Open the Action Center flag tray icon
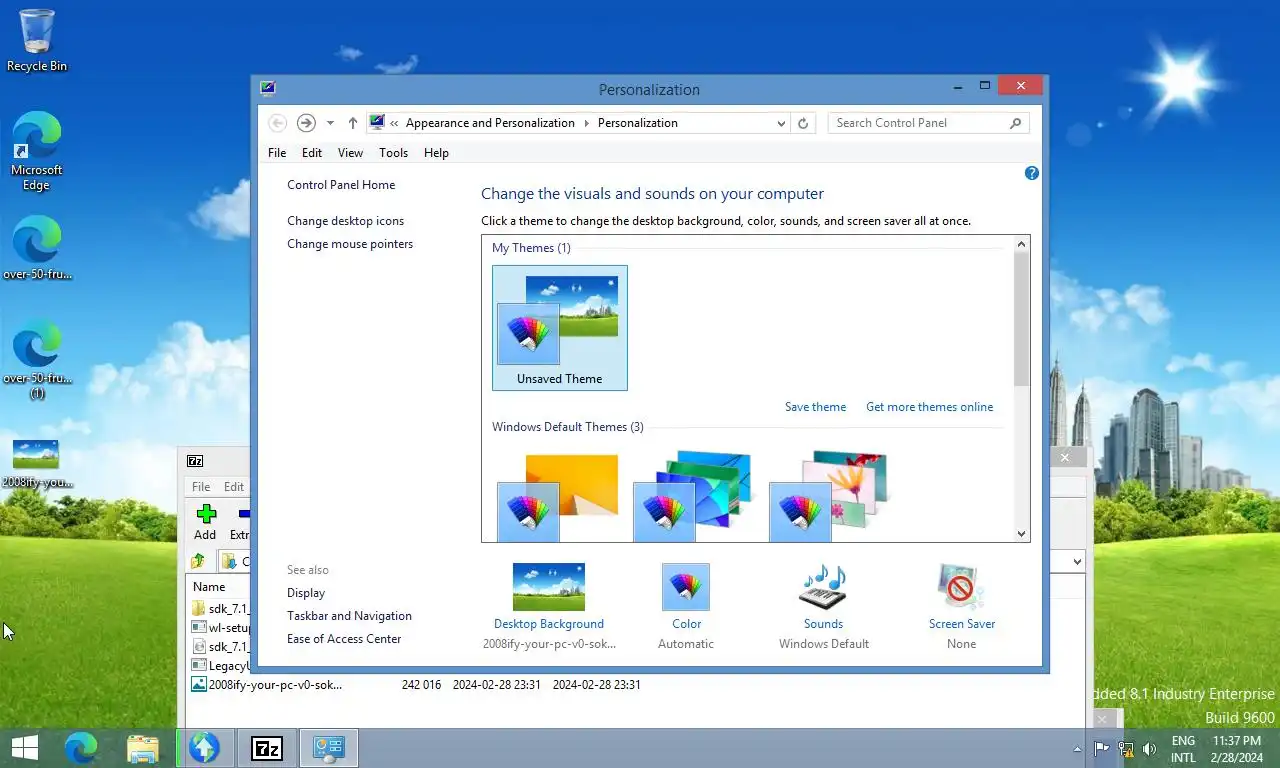The image size is (1280, 768). coord(1102,748)
